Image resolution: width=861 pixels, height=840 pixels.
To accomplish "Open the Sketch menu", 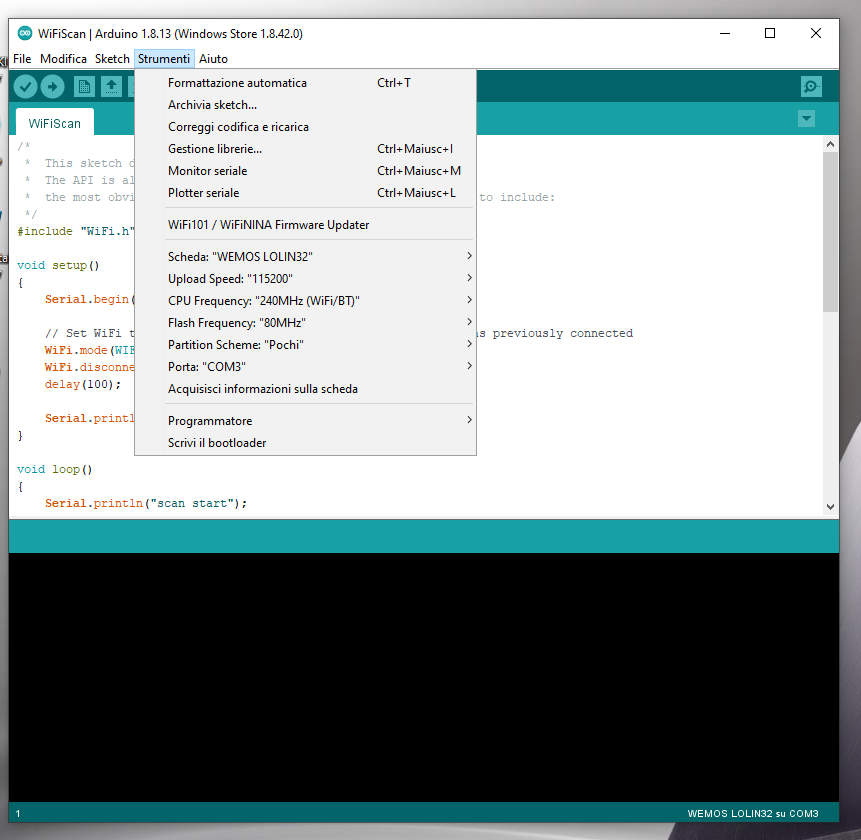I will pyautogui.click(x=112, y=59).
